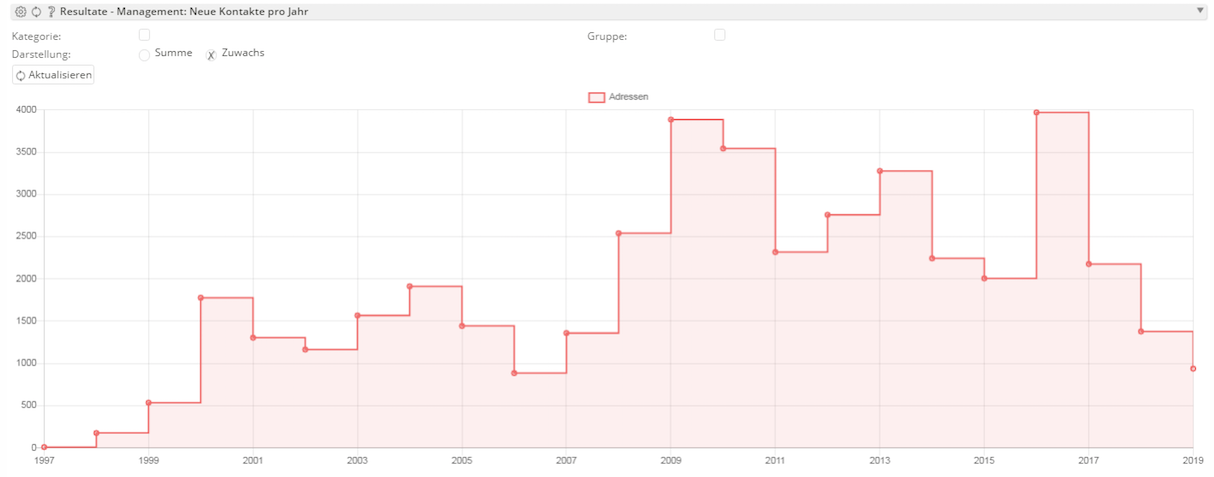Click the data point at year 2004
This screenshot has width=1214, height=477.
pos(410,286)
